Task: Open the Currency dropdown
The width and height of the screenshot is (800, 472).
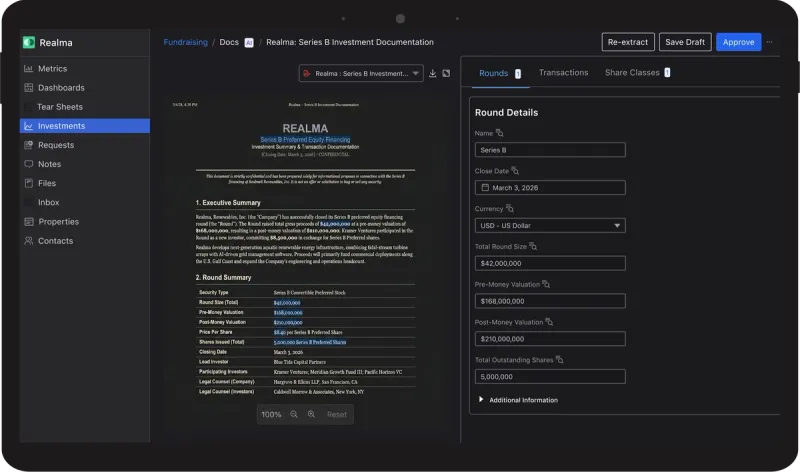Action: (550, 226)
